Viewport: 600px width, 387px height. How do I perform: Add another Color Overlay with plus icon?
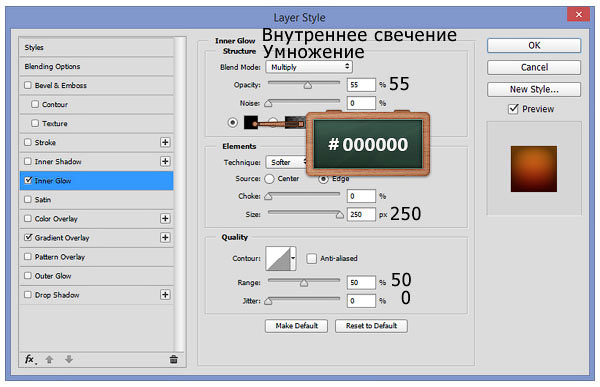tap(165, 219)
